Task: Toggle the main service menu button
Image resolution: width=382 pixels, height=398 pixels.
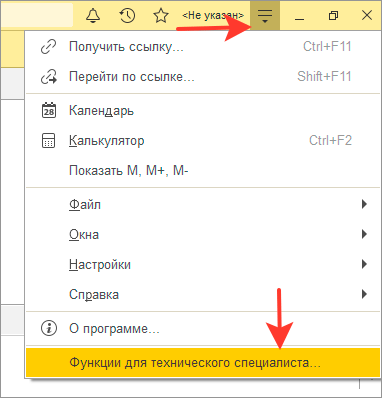Action: (x=265, y=15)
